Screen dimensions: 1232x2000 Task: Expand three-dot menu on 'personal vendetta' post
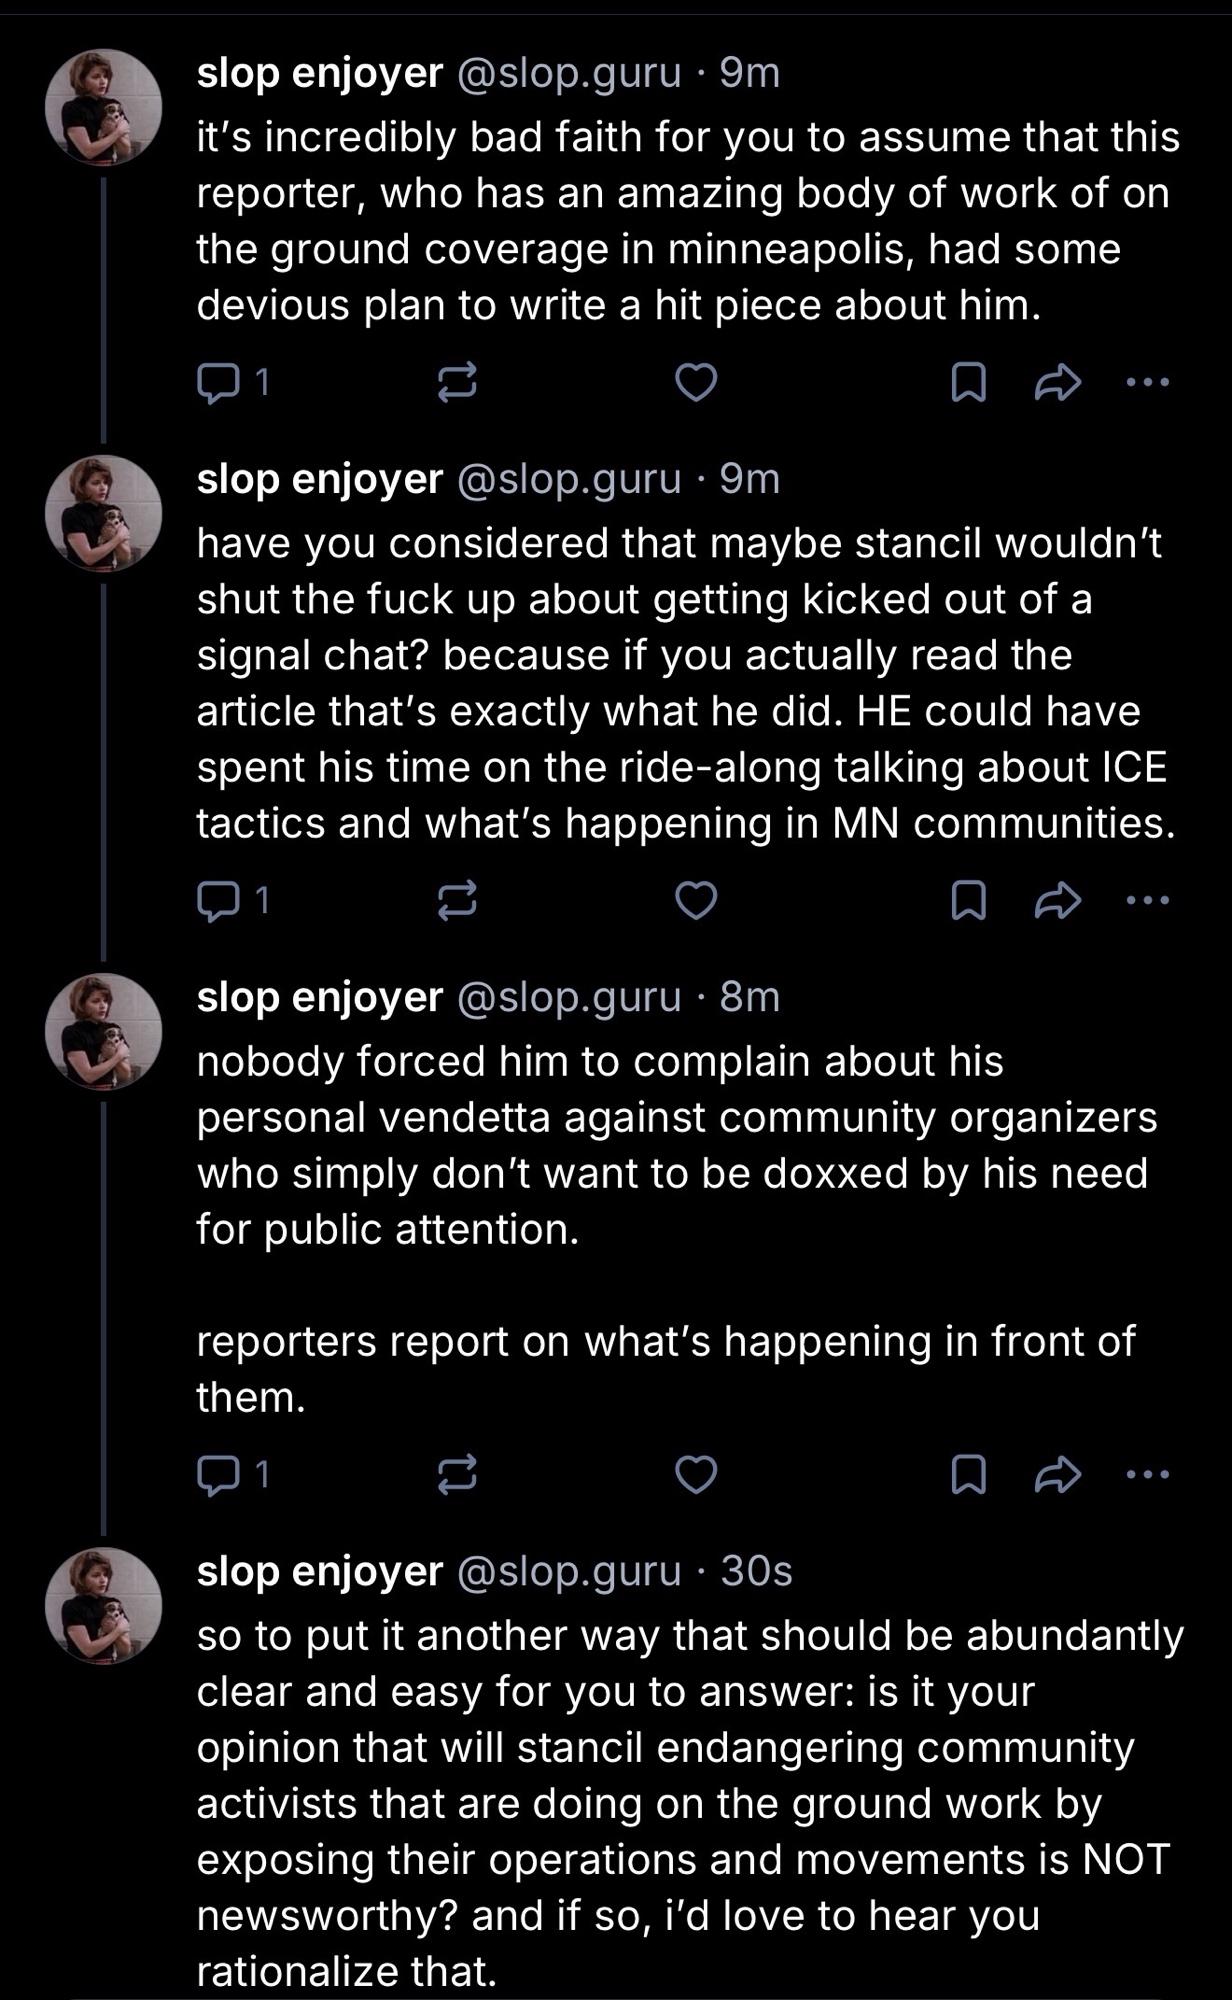(x=1147, y=1475)
